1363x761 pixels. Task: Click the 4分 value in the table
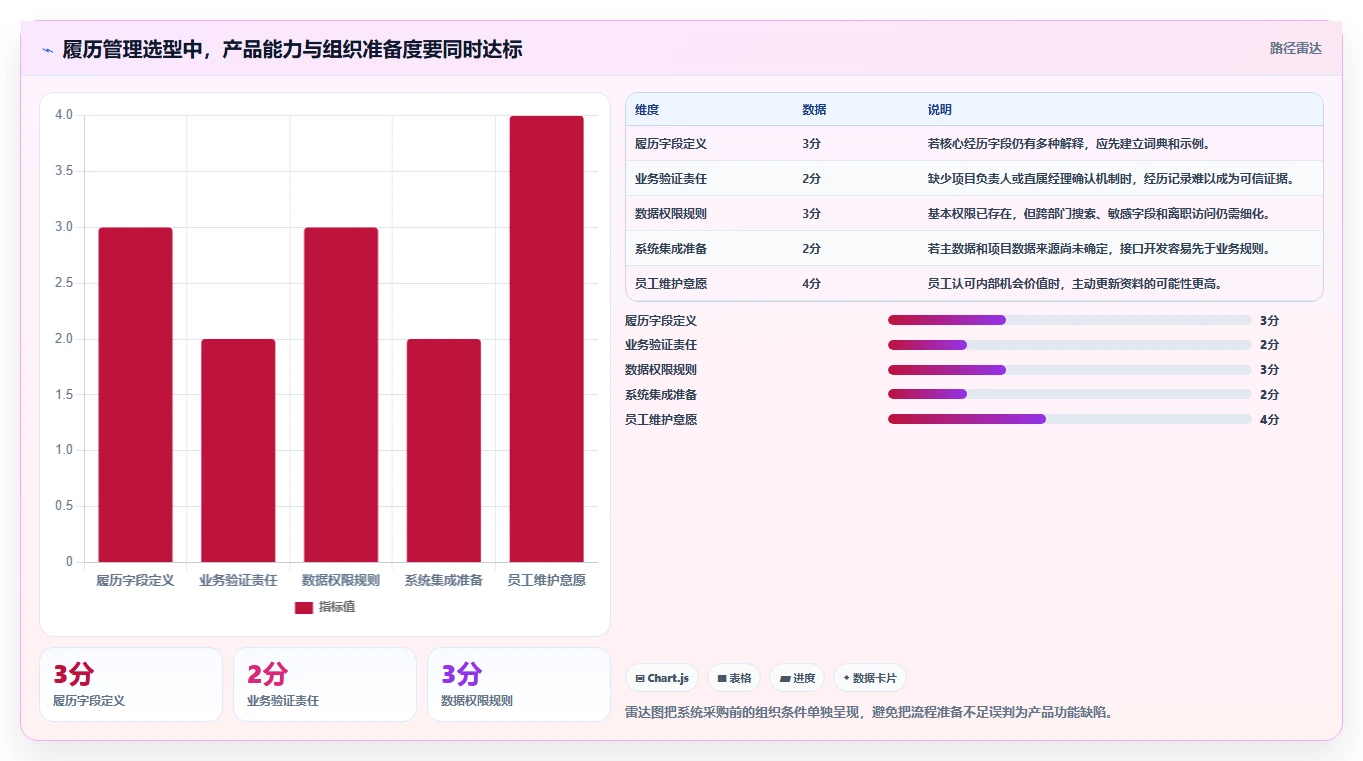pyautogui.click(x=812, y=284)
